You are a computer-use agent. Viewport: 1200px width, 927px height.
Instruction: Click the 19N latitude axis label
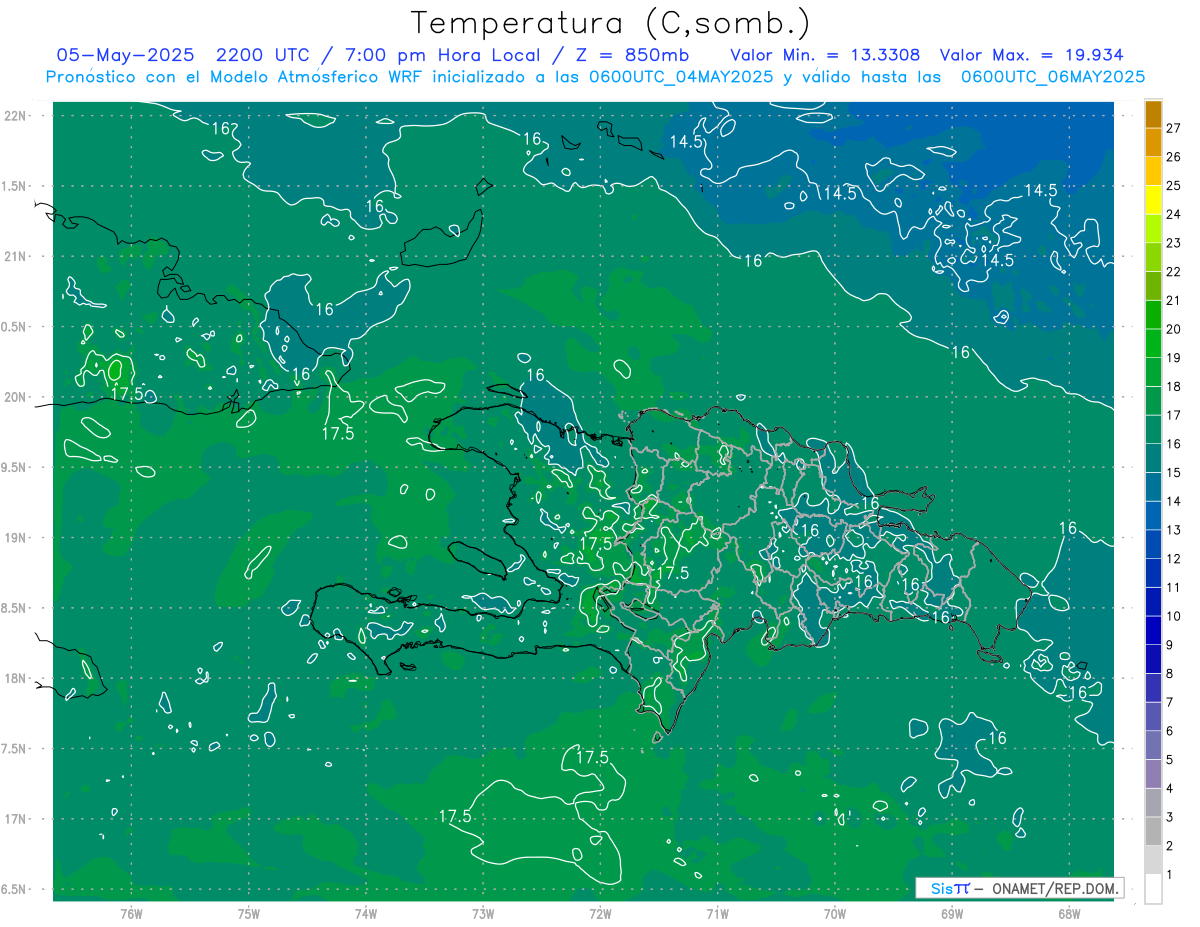pos(16,537)
